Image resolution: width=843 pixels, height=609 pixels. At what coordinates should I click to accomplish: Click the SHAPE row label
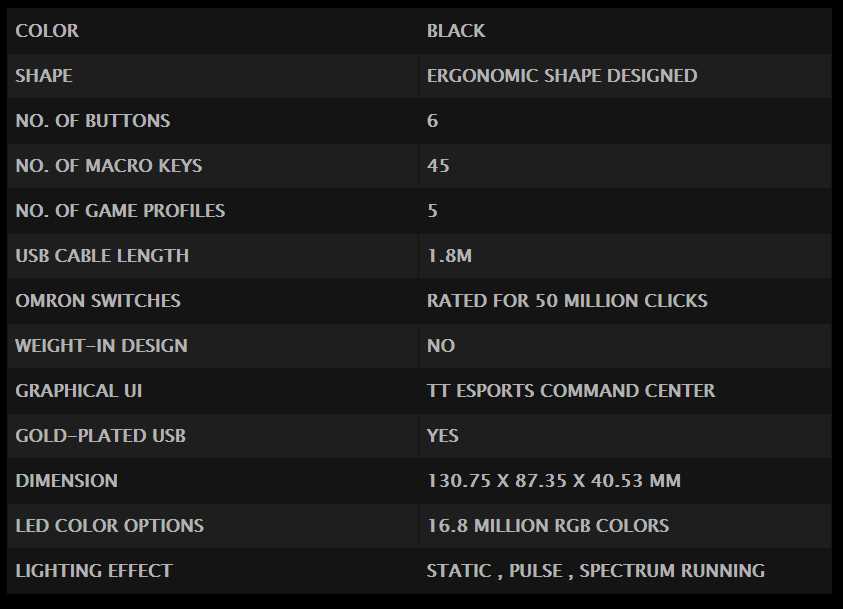[x=44, y=76]
